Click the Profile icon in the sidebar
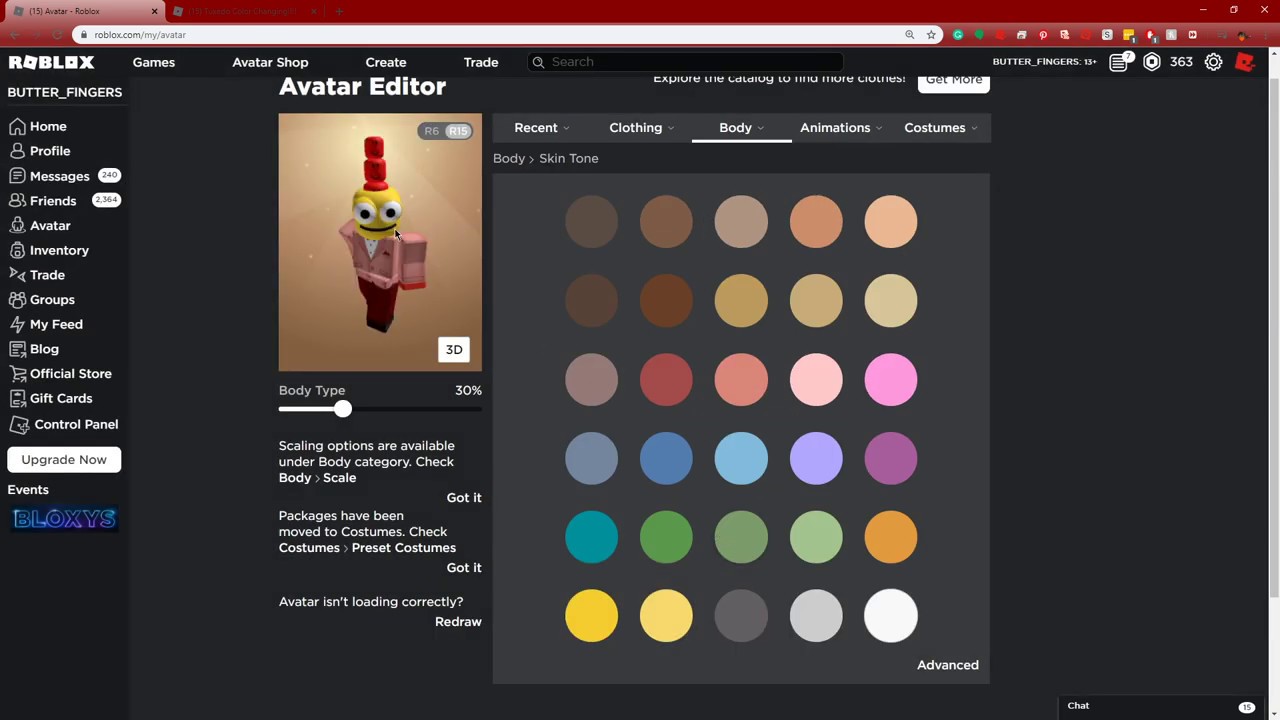 click(x=17, y=151)
